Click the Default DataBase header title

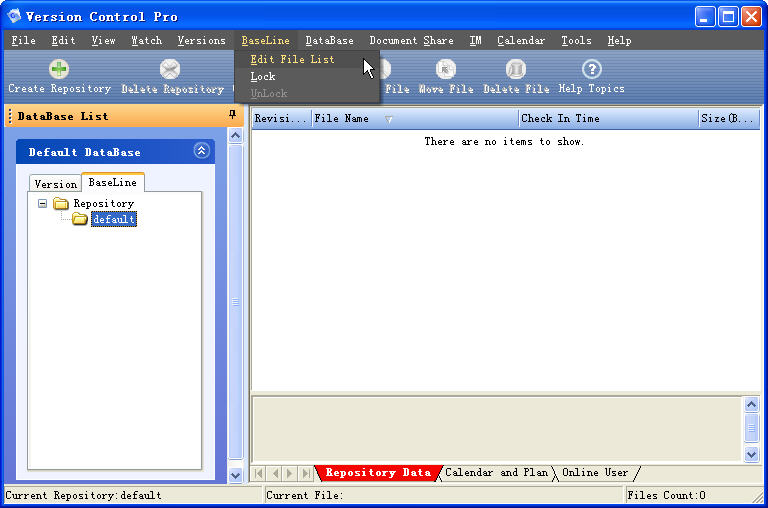85,152
